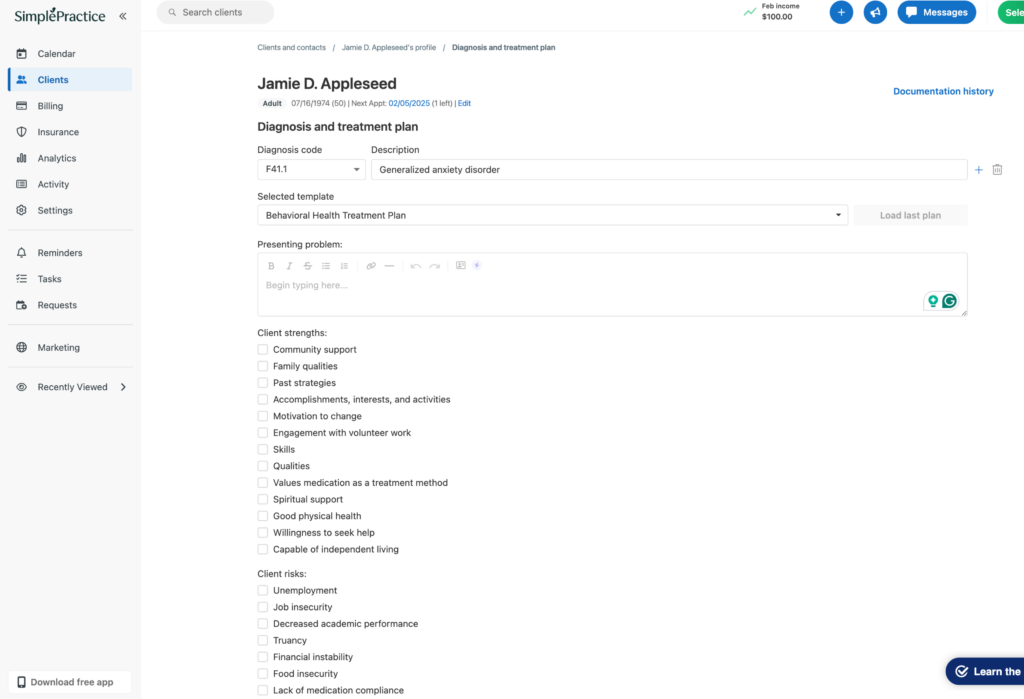Expand the Recently Viewed section

tap(70, 386)
